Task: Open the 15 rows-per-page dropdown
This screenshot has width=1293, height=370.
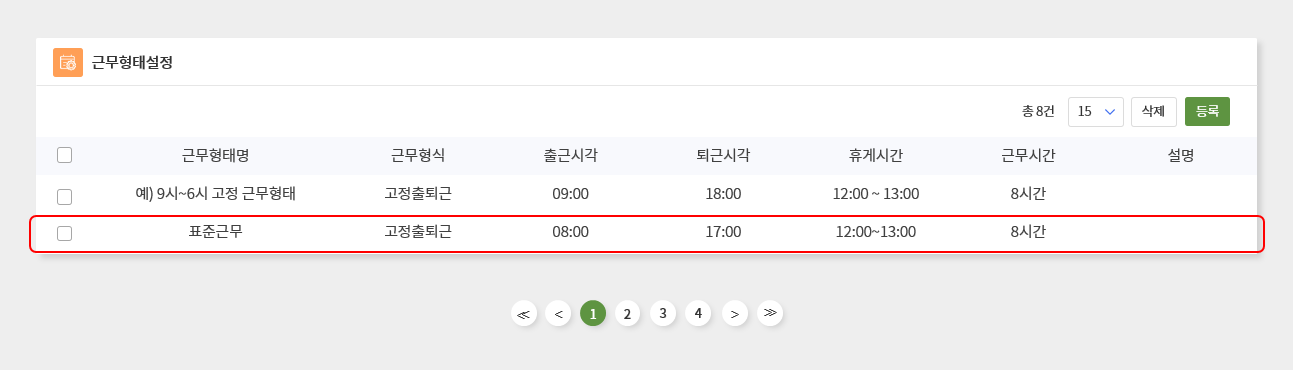Action: click(x=1096, y=112)
